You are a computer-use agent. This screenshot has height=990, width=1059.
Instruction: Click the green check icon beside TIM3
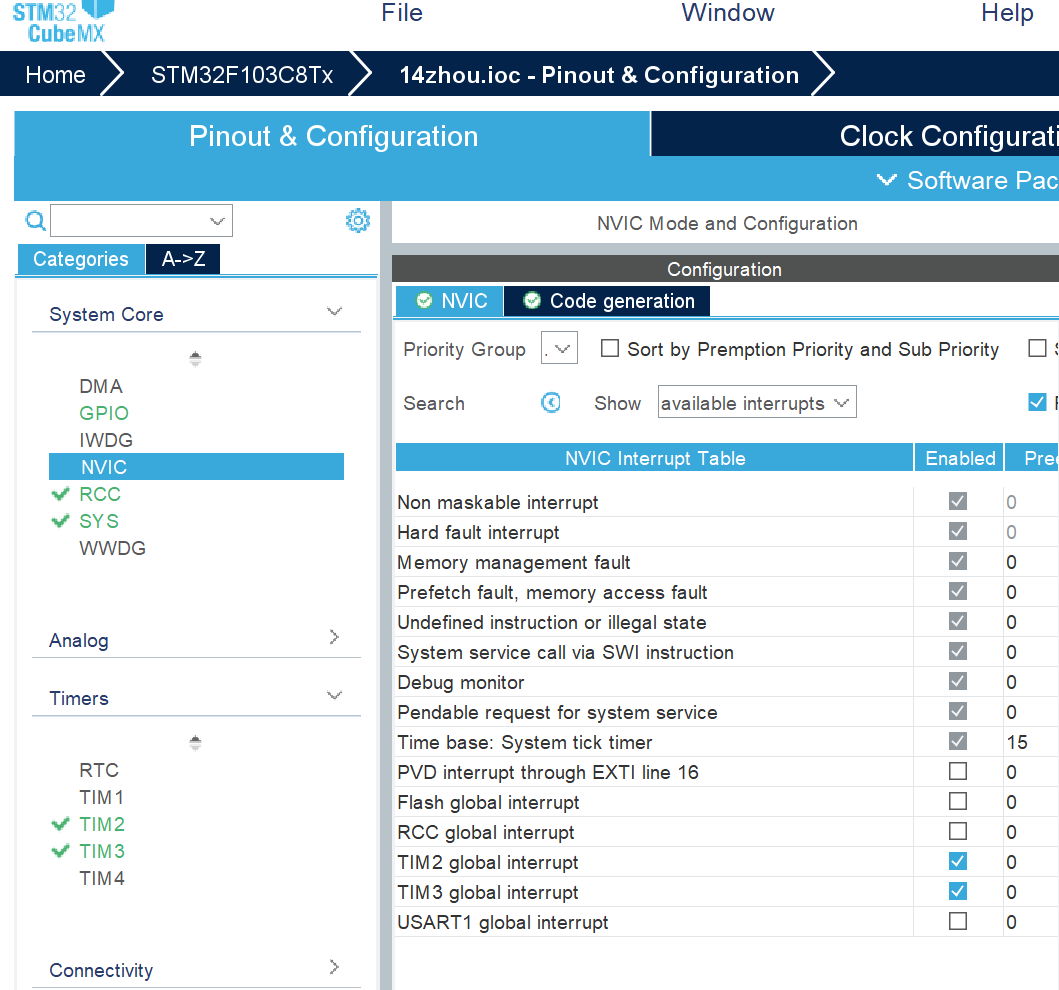point(60,851)
